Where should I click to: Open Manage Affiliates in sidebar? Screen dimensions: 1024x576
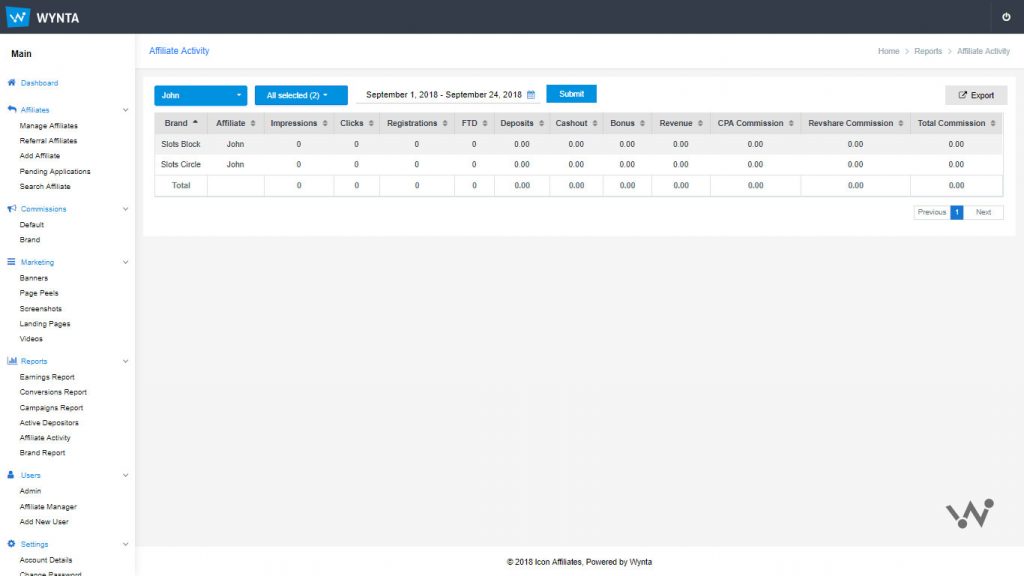(48, 125)
